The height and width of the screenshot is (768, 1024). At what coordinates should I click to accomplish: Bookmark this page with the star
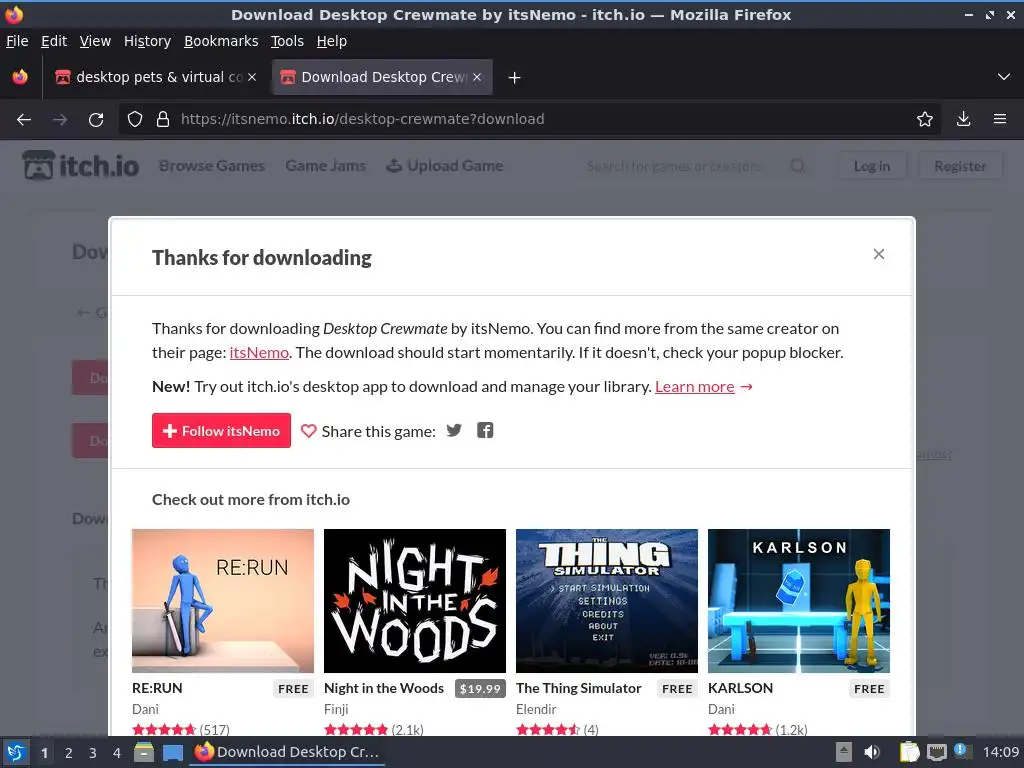(924, 120)
